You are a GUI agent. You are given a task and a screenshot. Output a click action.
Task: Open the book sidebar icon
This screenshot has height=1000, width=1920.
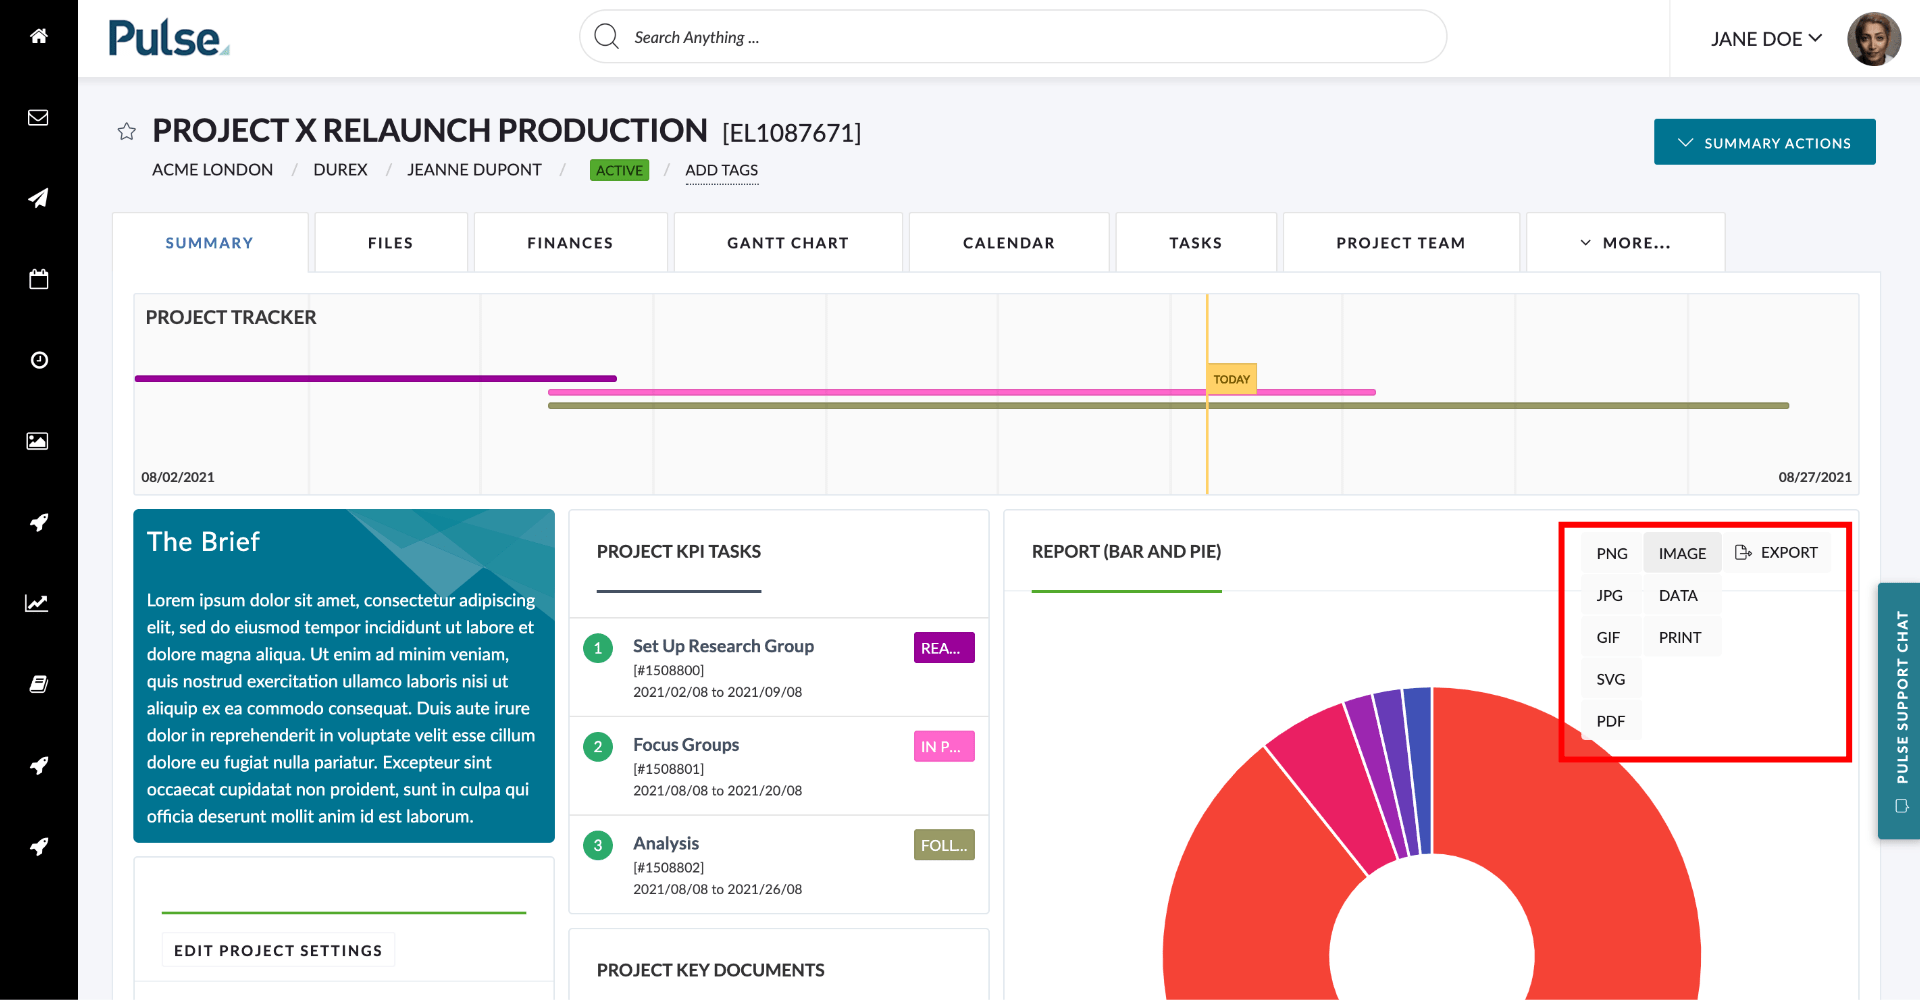pos(38,684)
